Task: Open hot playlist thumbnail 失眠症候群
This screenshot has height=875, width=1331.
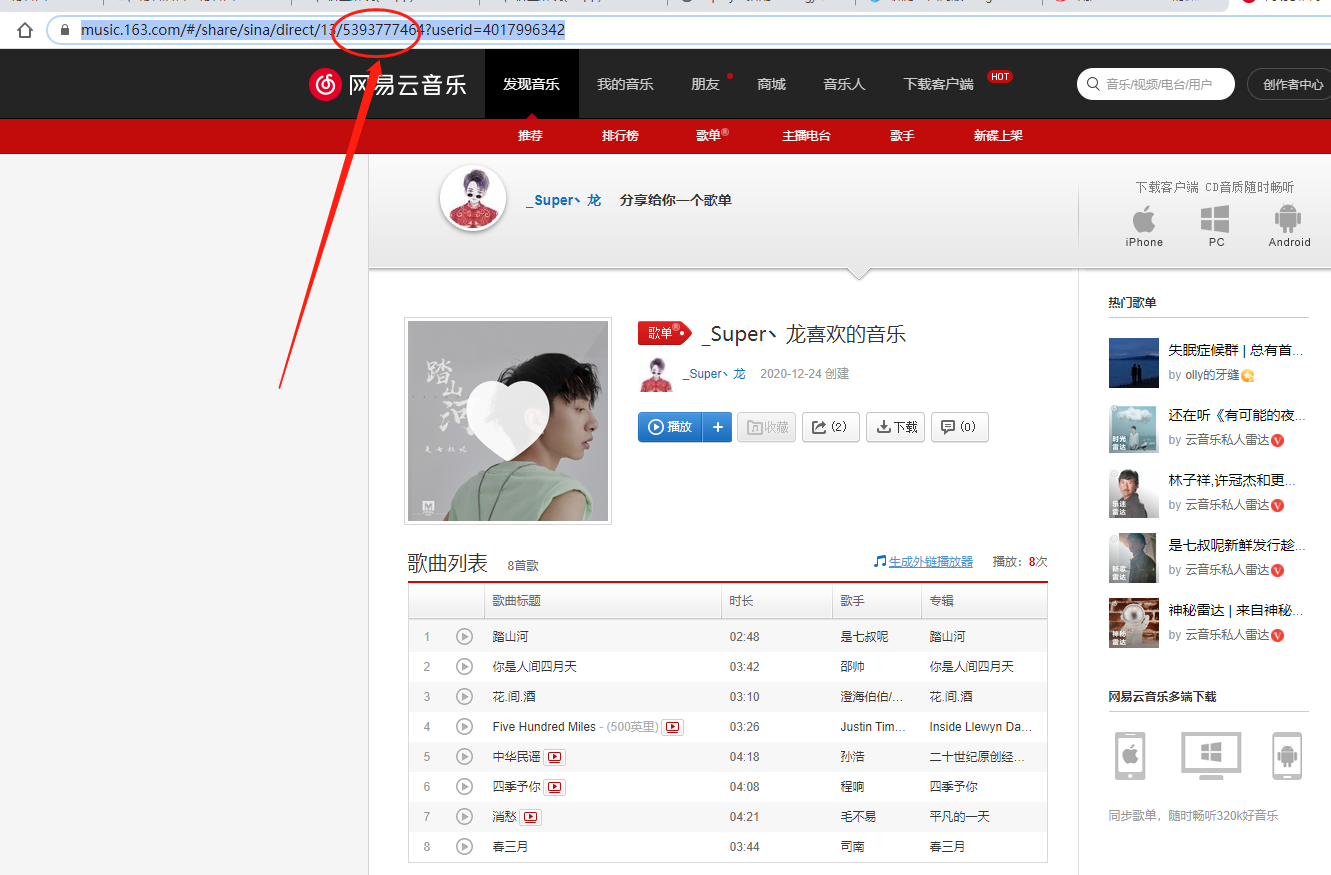Action: click(x=1134, y=363)
